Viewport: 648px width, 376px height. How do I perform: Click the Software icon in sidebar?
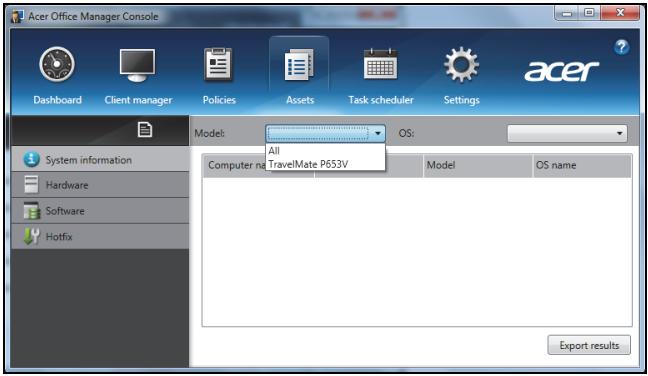31,211
